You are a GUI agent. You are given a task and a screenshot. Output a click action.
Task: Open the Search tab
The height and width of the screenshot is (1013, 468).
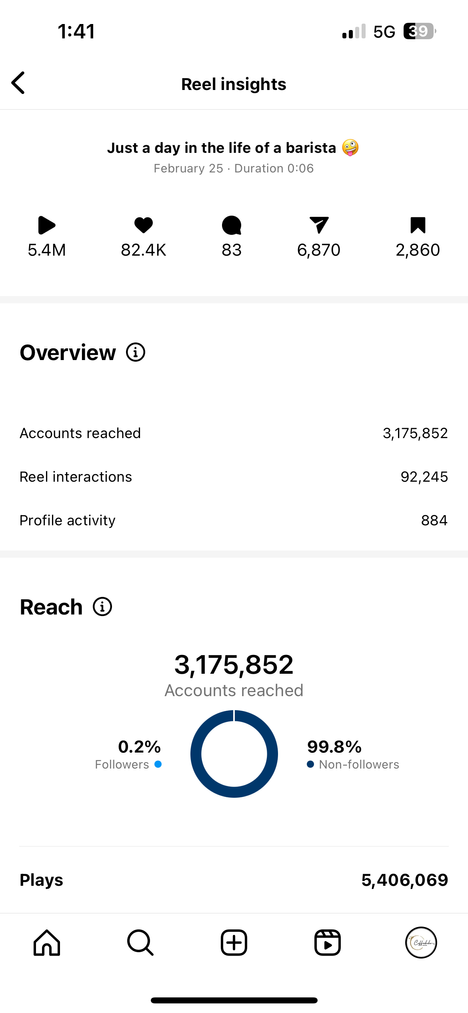(x=140, y=943)
